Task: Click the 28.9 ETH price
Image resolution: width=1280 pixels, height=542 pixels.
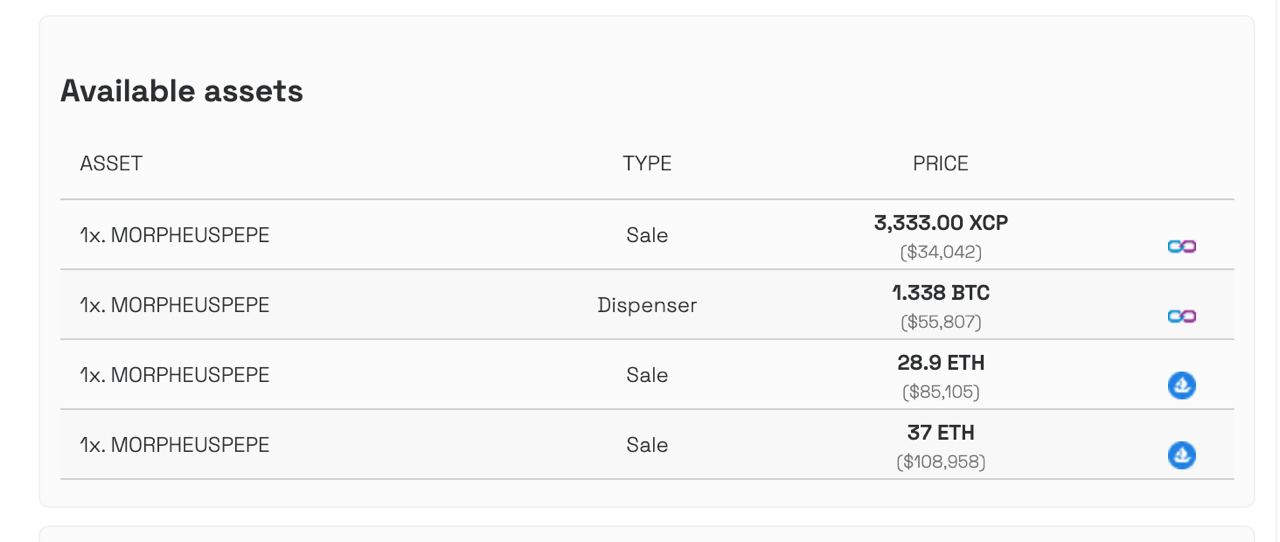Action: 941,363
